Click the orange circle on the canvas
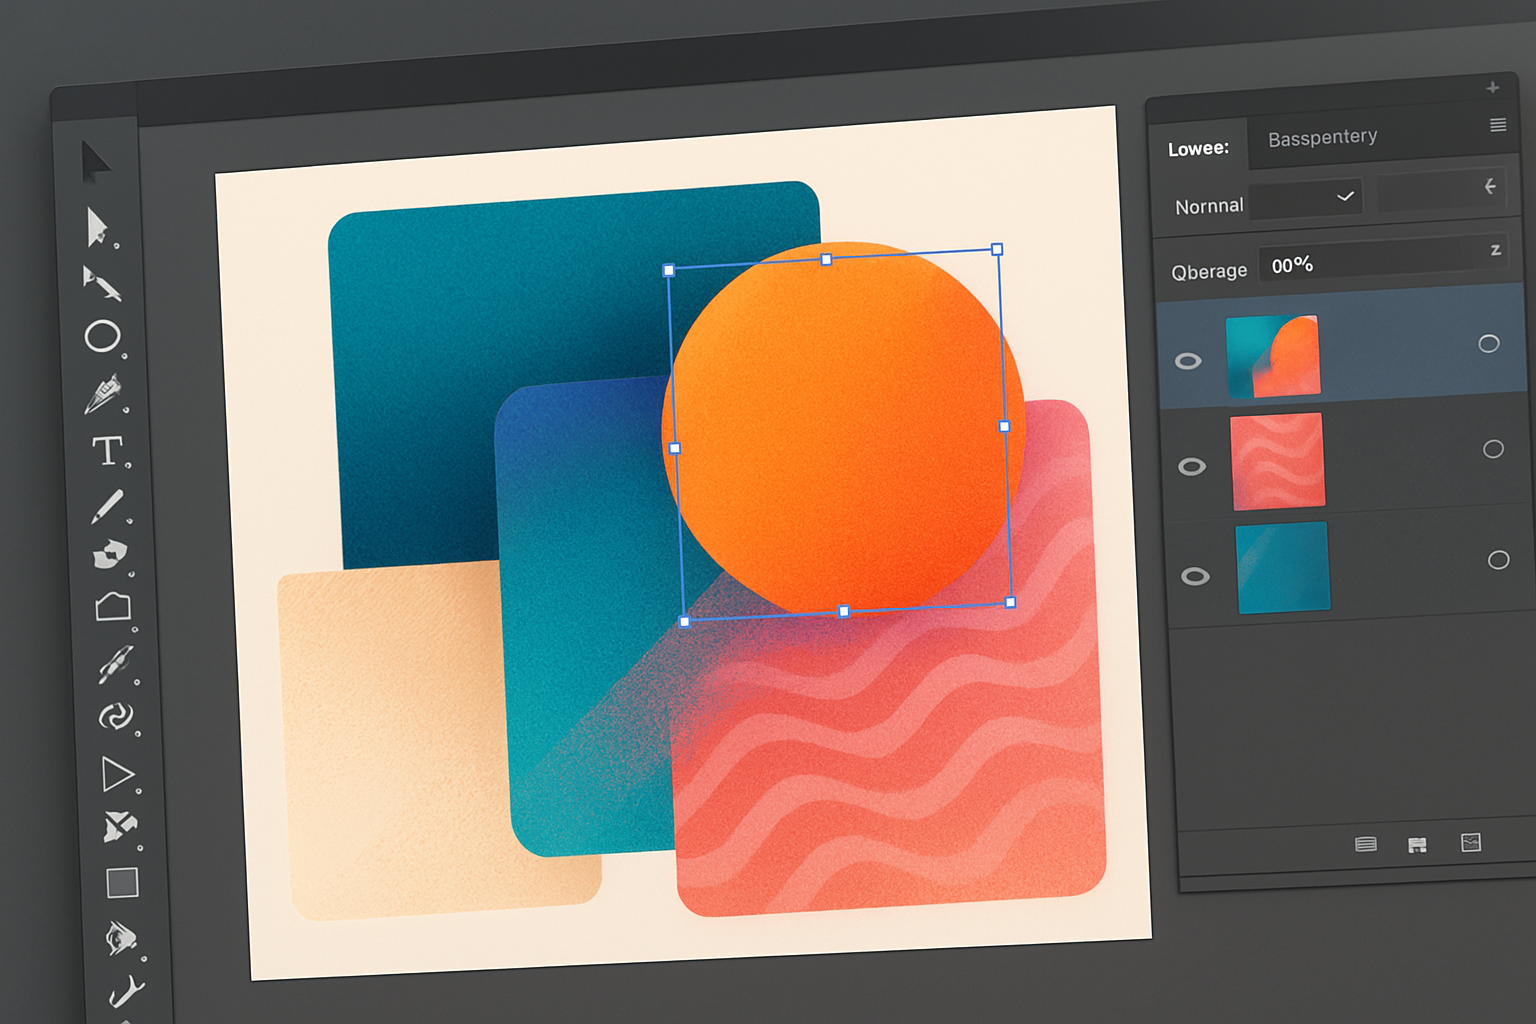 point(843,427)
